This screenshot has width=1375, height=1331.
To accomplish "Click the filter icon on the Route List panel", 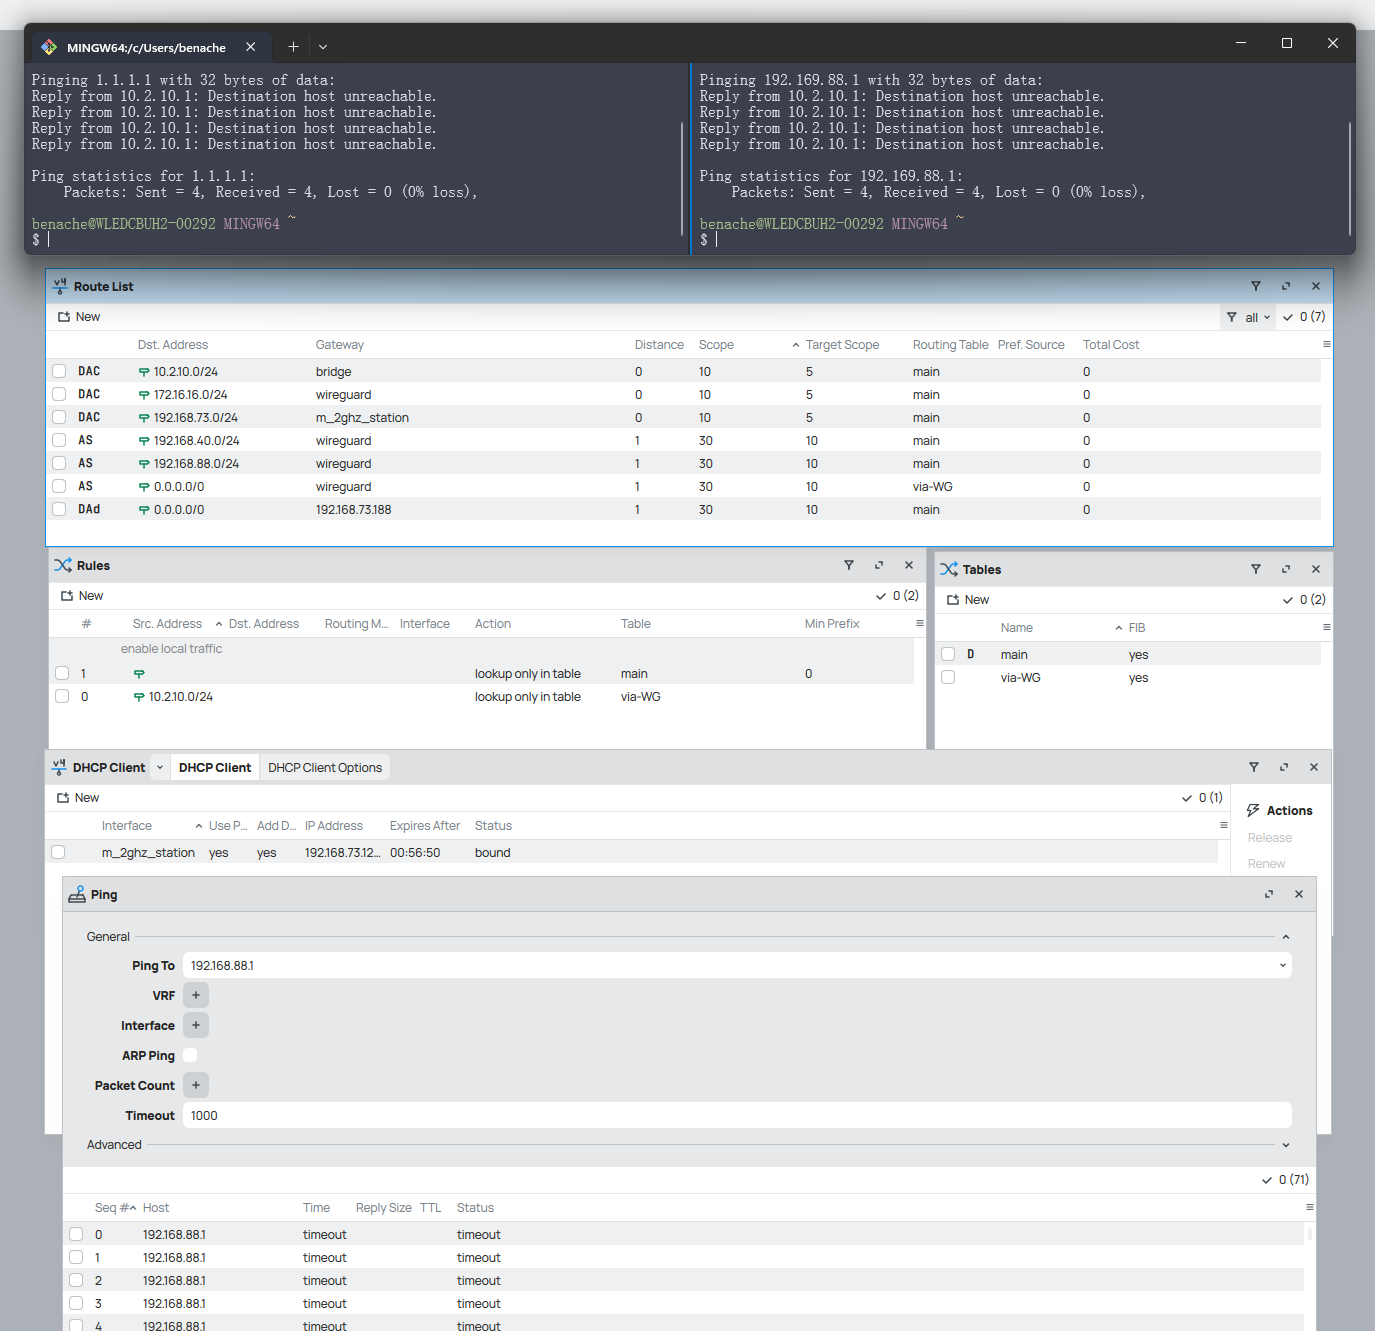I will 1257,286.
